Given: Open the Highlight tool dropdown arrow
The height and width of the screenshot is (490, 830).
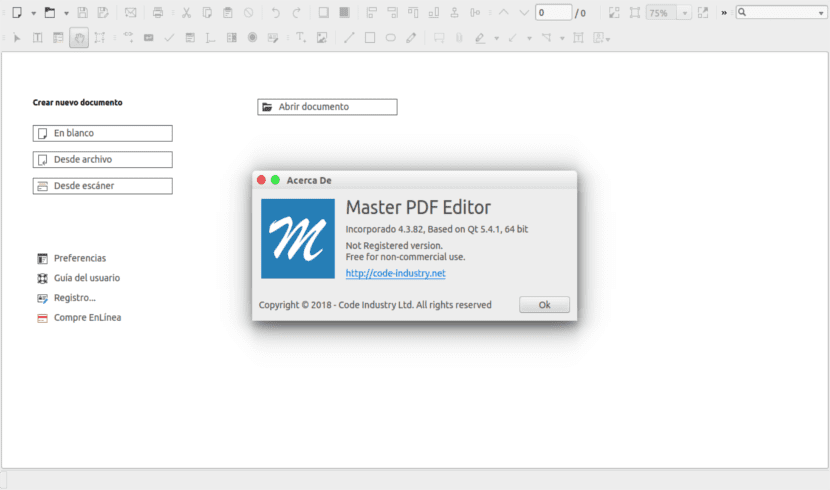Looking at the screenshot, I should point(497,38).
